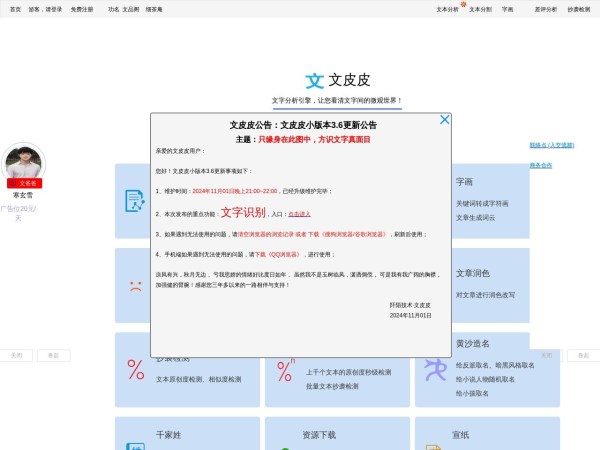Click the user avatar photo on left
Viewport: 600px width, 450px height.
click(x=24, y=163)
